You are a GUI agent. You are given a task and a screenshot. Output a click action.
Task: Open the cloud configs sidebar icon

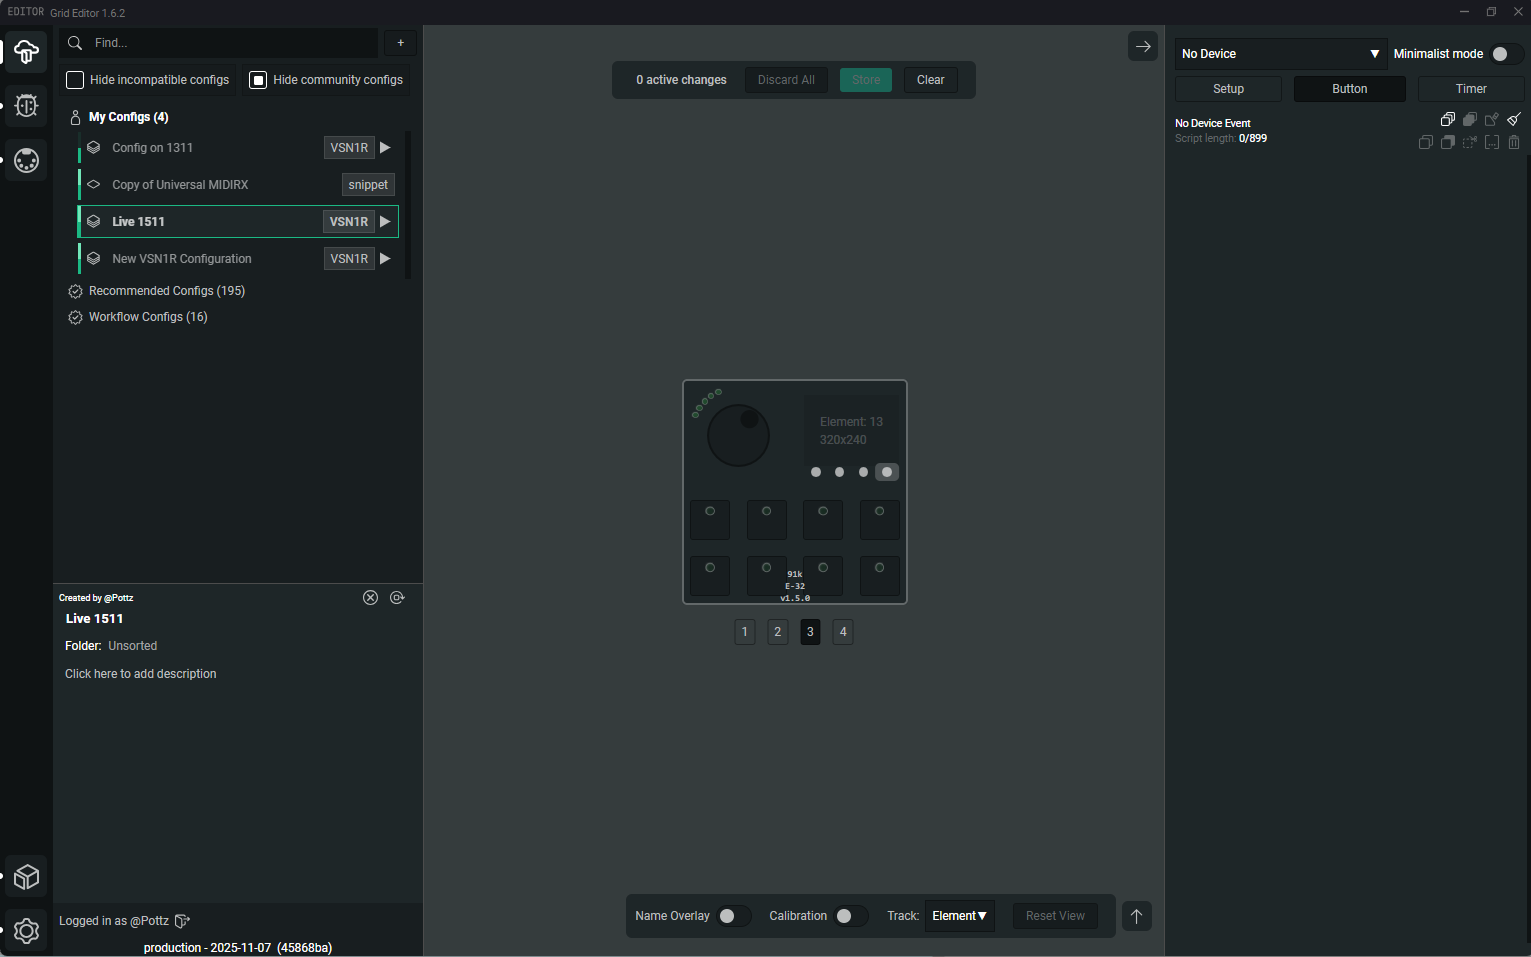(x=27, y=52)
